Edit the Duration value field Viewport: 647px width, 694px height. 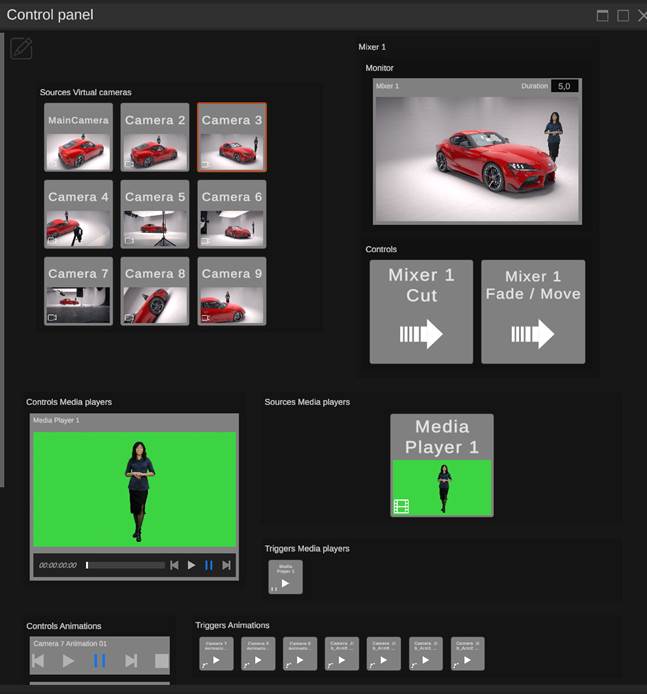565,86
